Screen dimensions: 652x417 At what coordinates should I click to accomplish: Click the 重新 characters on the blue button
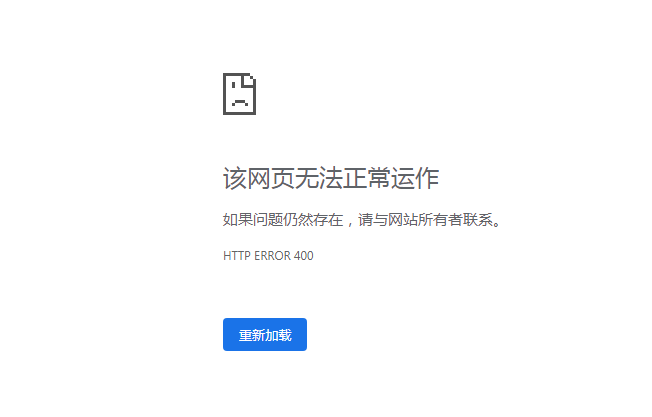252,335
